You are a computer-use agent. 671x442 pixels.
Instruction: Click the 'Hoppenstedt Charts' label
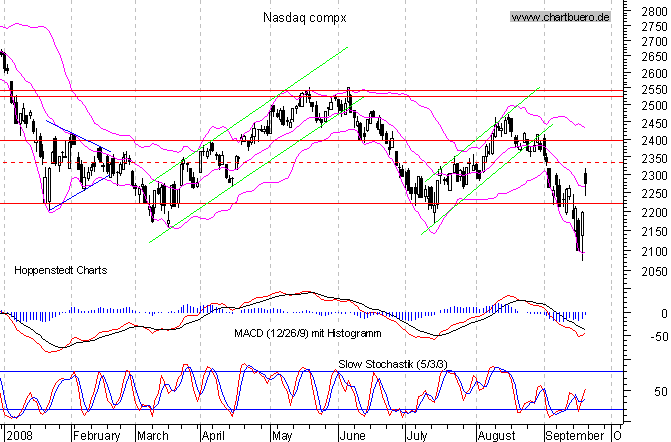coord(61,270)
